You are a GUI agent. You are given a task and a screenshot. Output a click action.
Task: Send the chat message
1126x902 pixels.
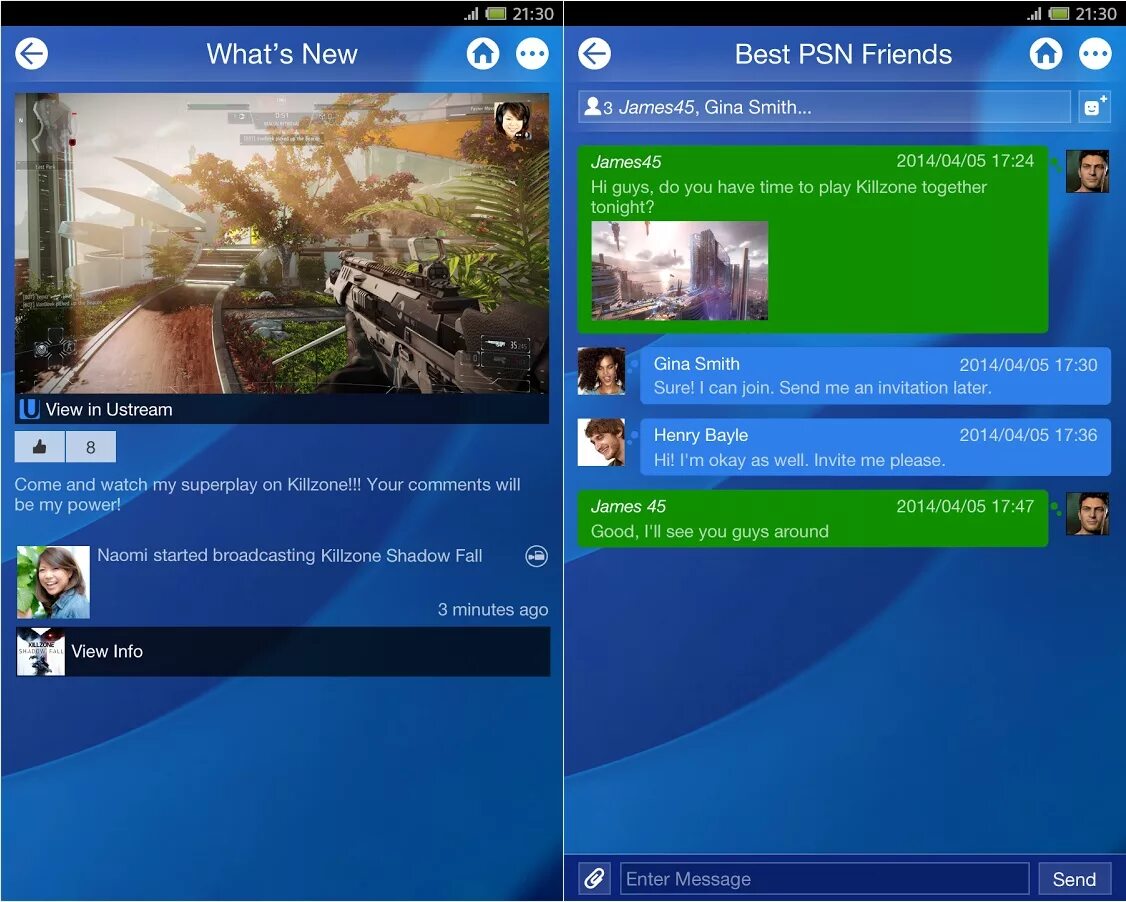(1074, 878)
